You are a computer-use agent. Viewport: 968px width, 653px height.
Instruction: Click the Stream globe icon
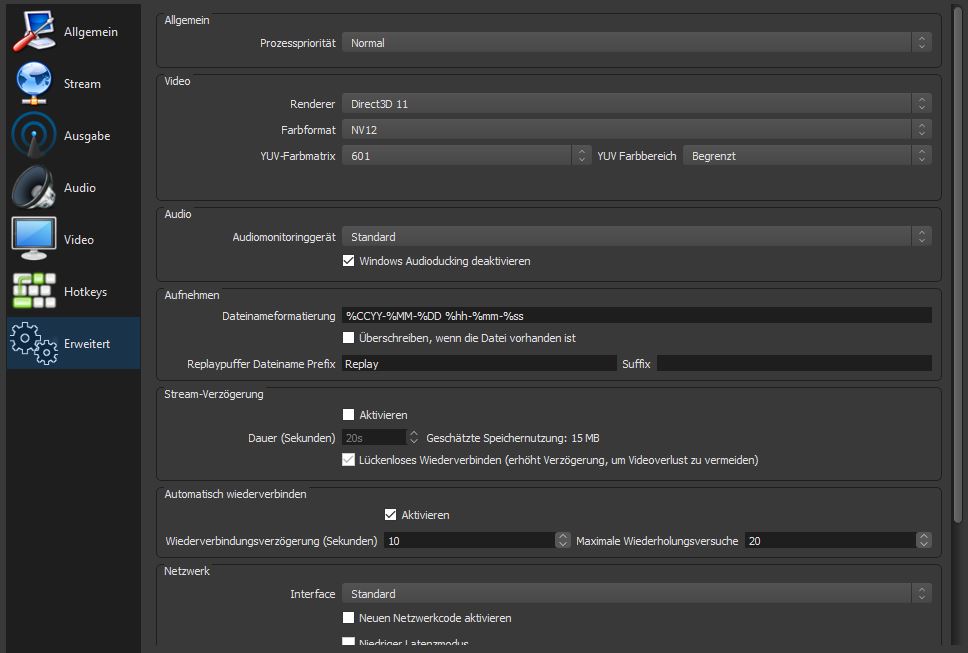point(34,83)
